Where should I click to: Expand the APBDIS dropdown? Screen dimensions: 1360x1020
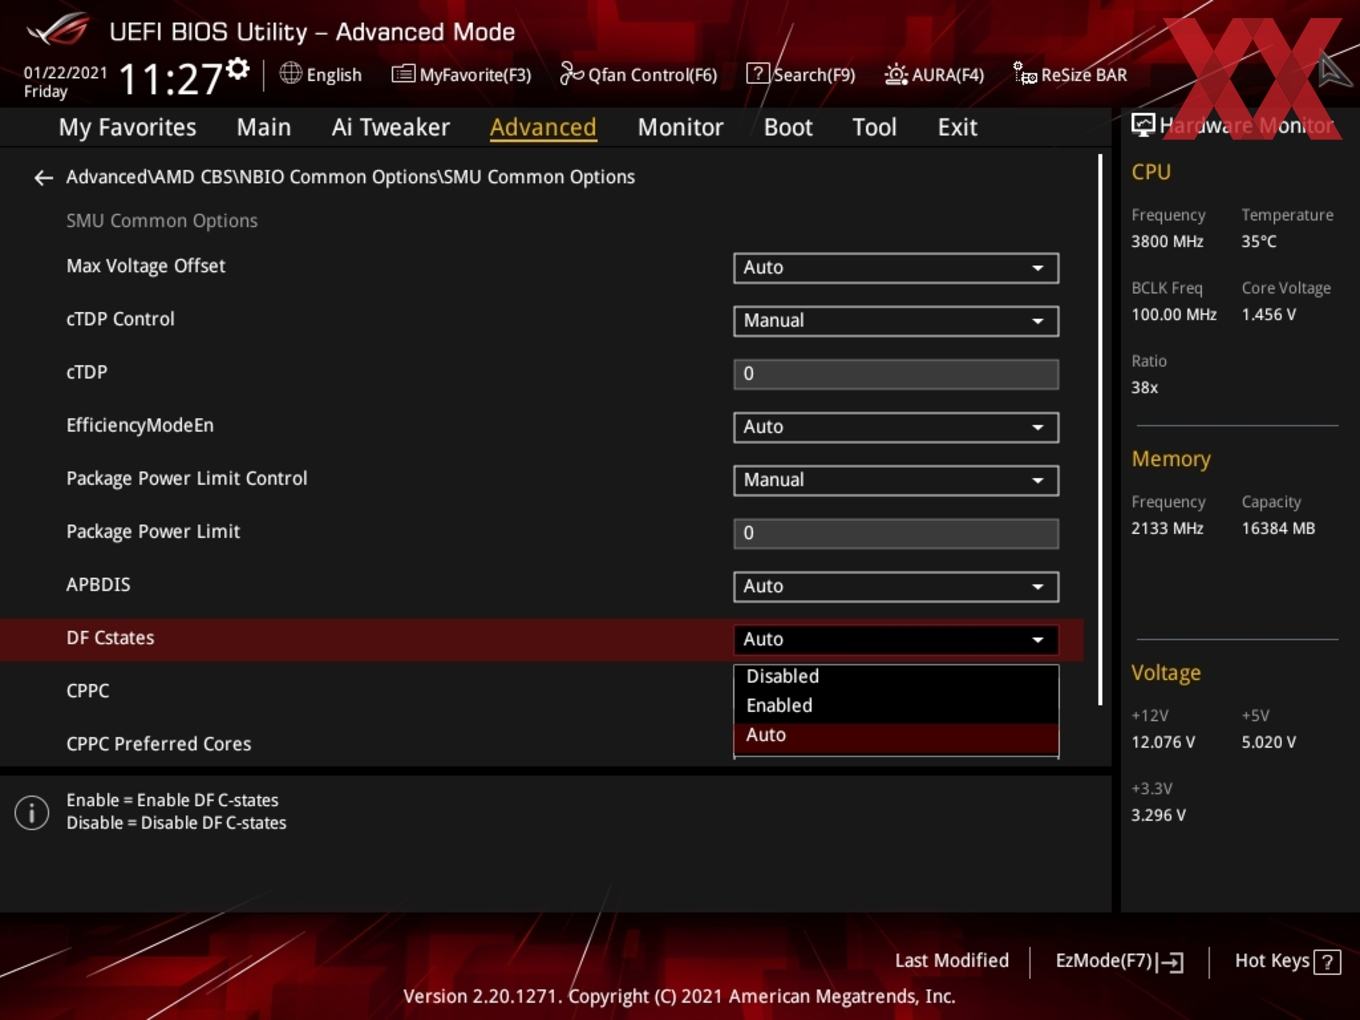896,586
